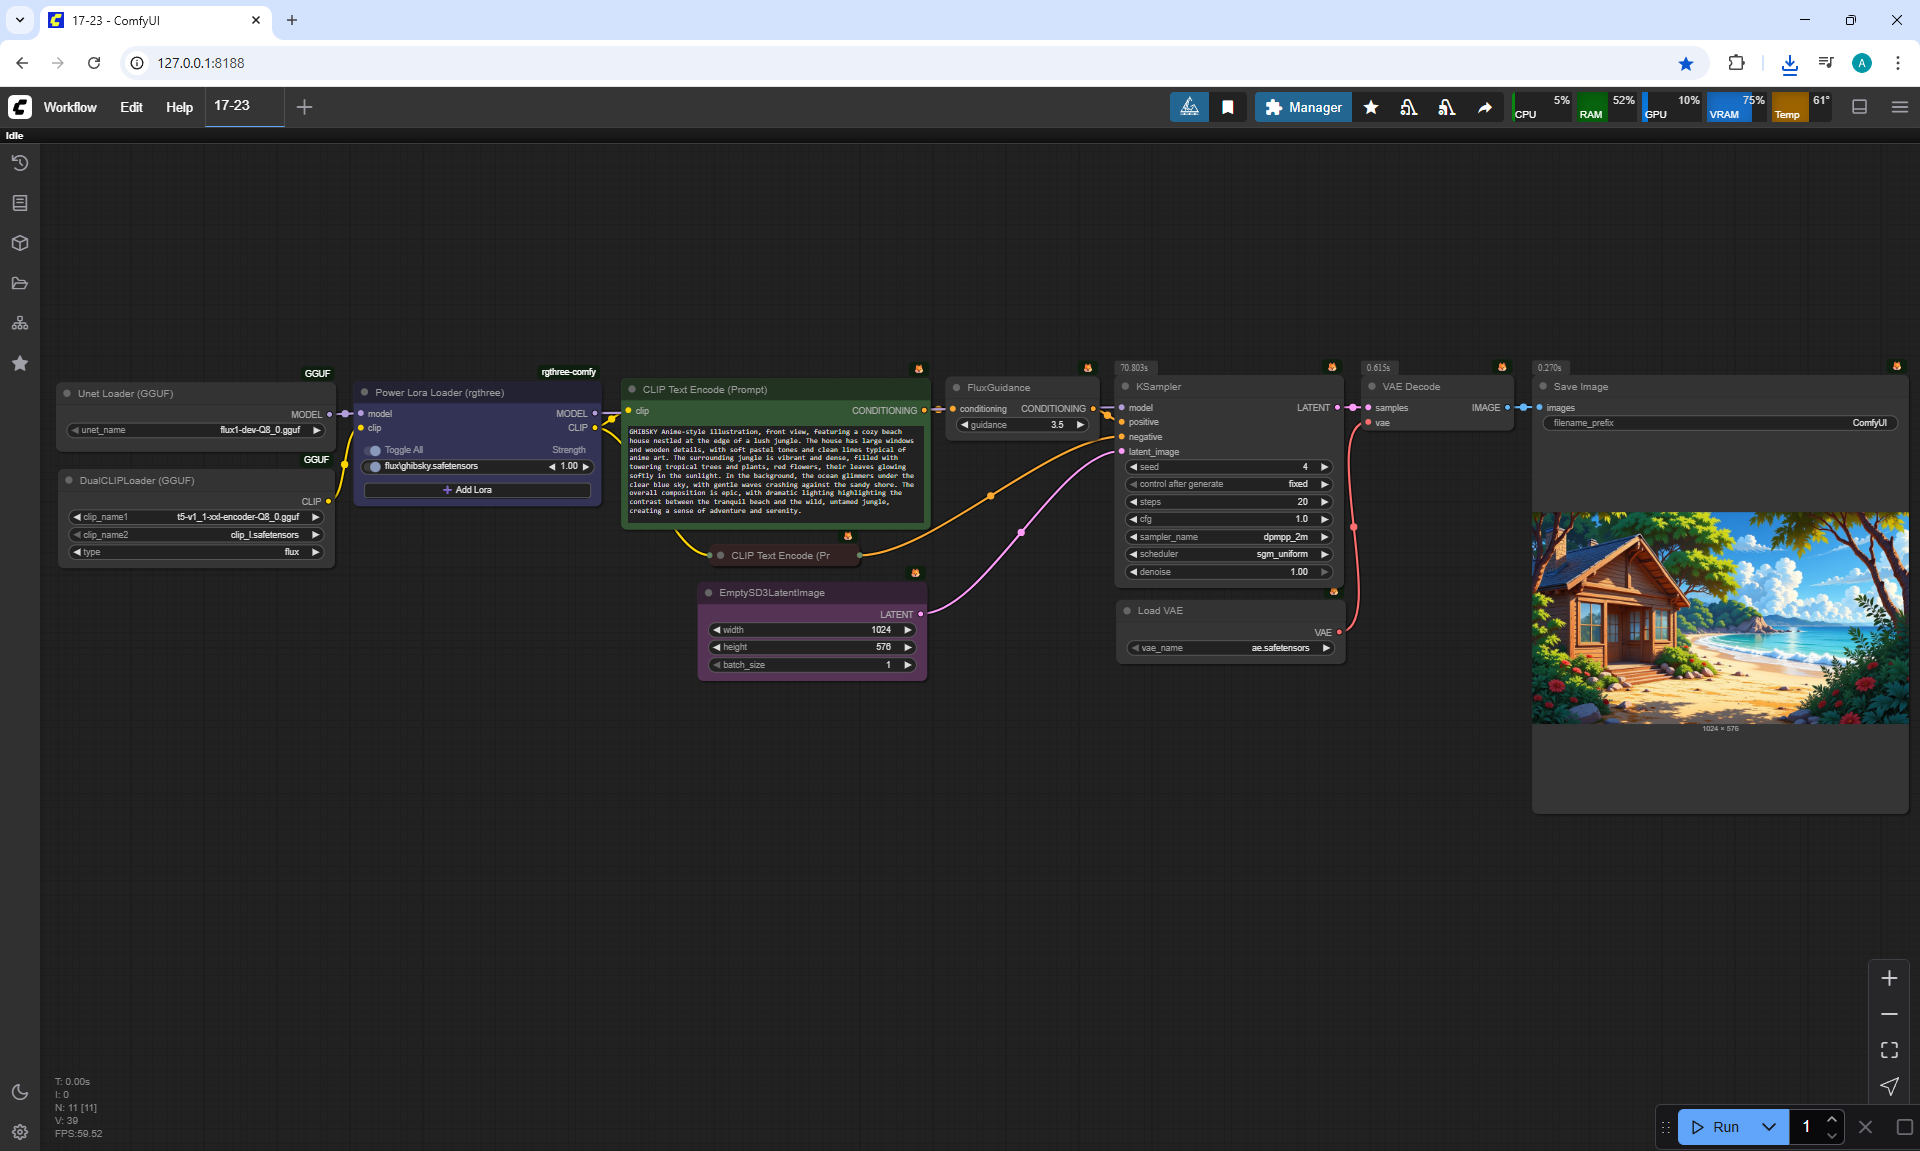The width and height of the screenshot is (1920, 1151).
Task: Click Add Lora button
Action: [476, 490]
